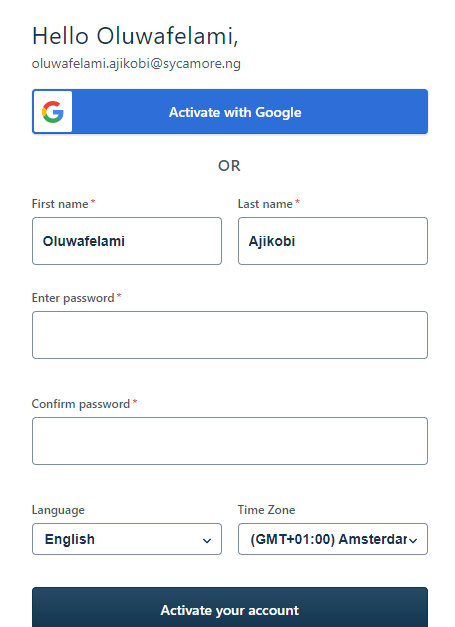
Task: Click the Last name label
Action: [265, 204]
